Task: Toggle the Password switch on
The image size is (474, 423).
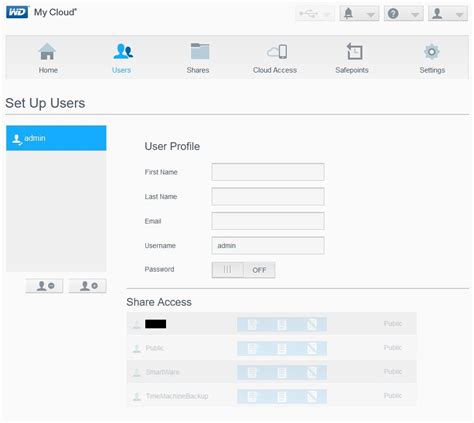Action: 243,270
